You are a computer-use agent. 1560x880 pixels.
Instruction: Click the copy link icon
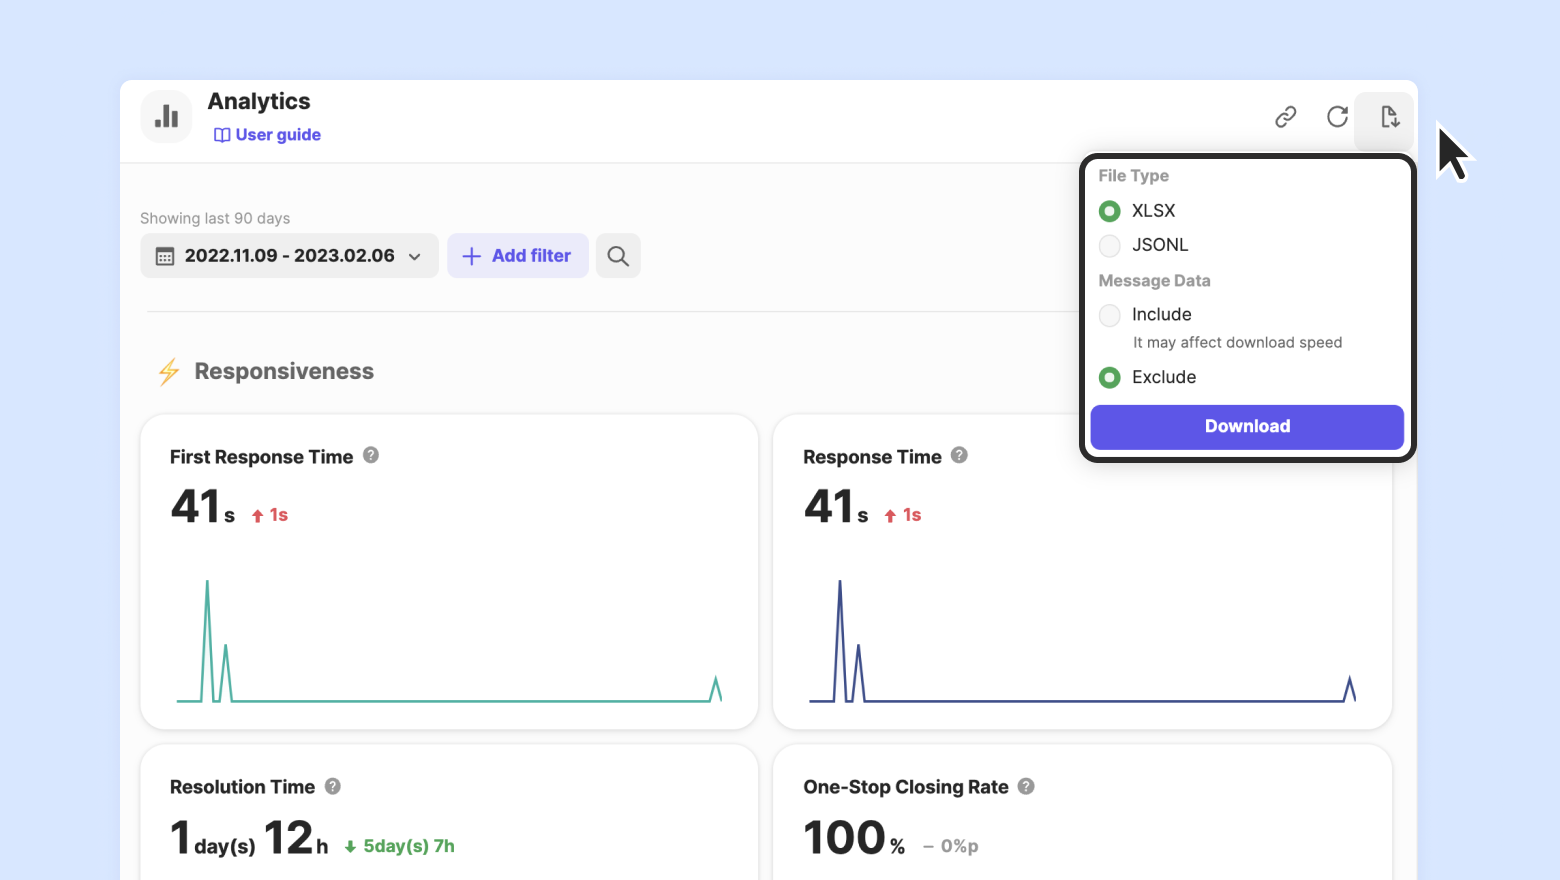(1285, 117)
